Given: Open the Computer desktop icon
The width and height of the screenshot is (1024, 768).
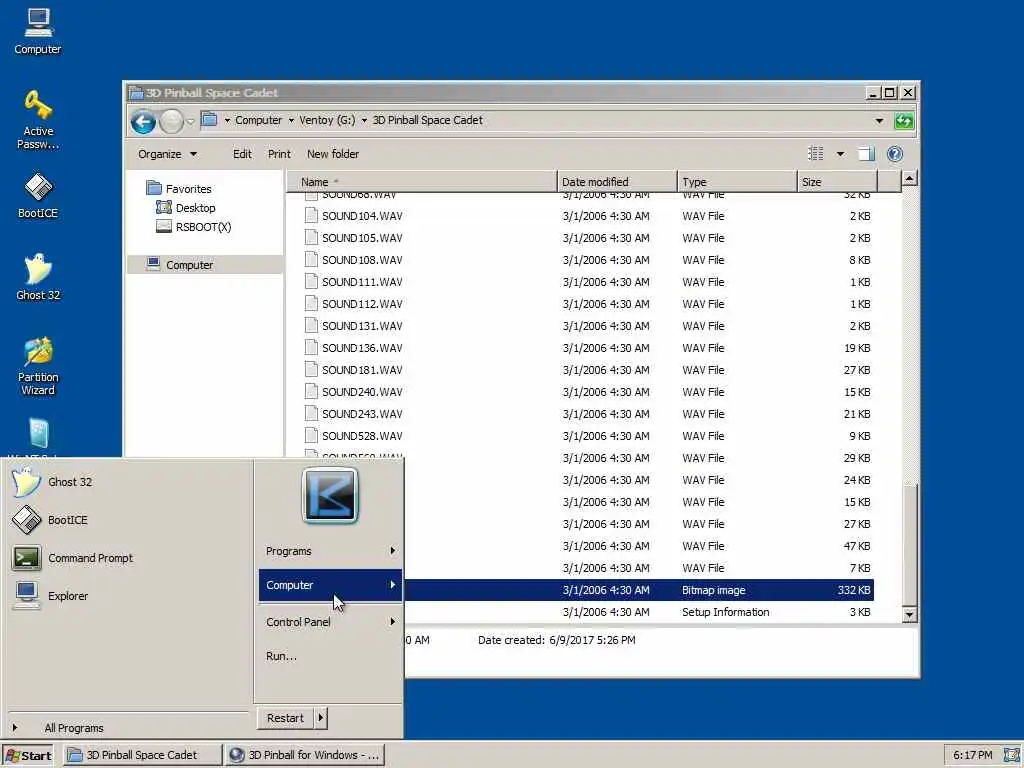Looking at the screenshot, I should 38,31.
